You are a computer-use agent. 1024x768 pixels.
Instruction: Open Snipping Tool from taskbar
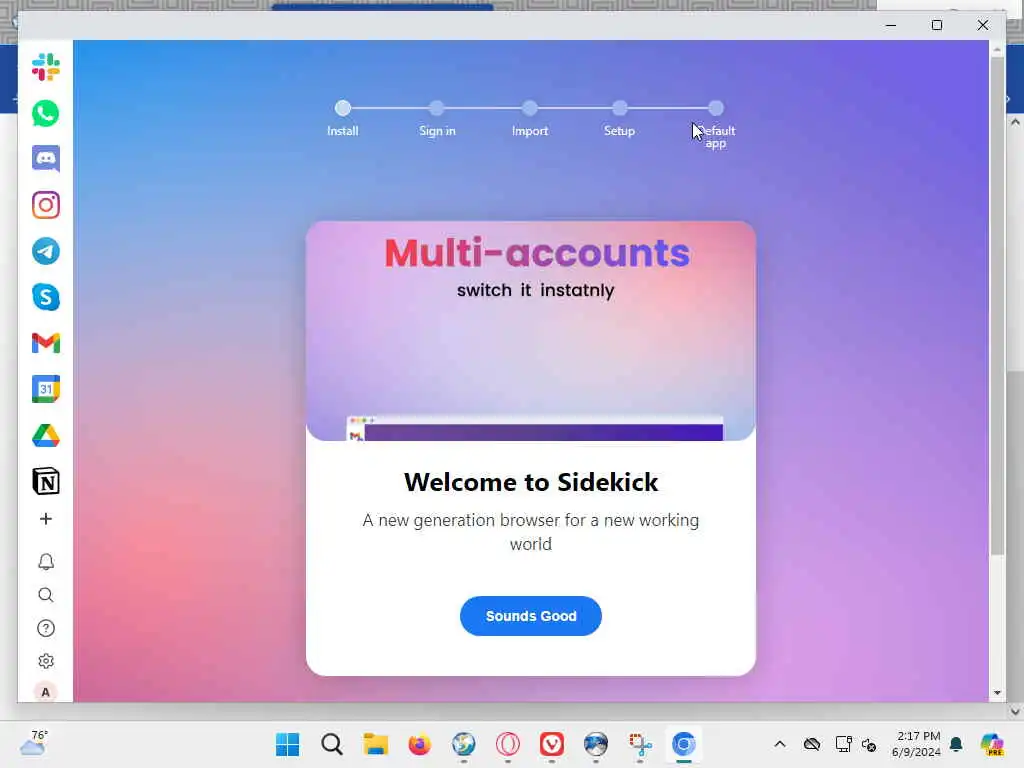640,744
